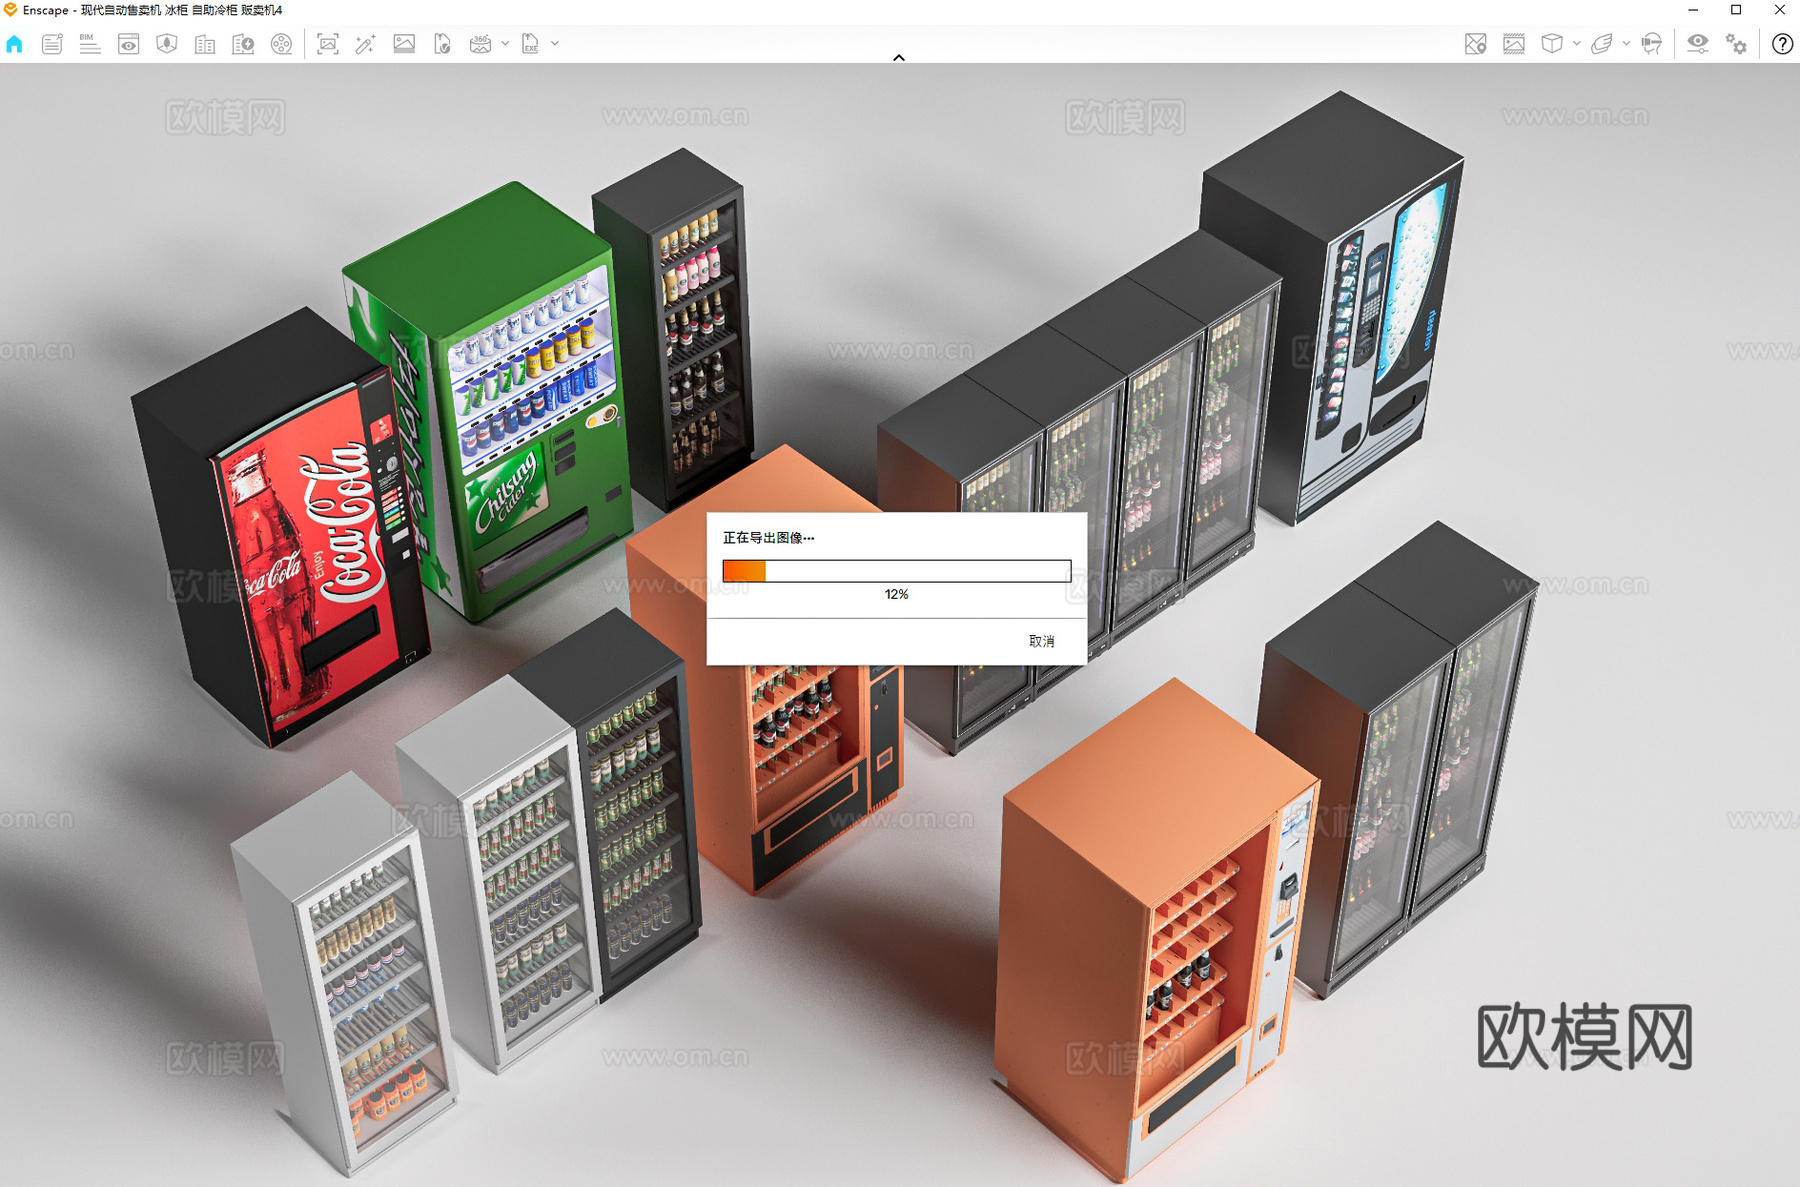Open Visual Settings eye icon

point(1697,44)
